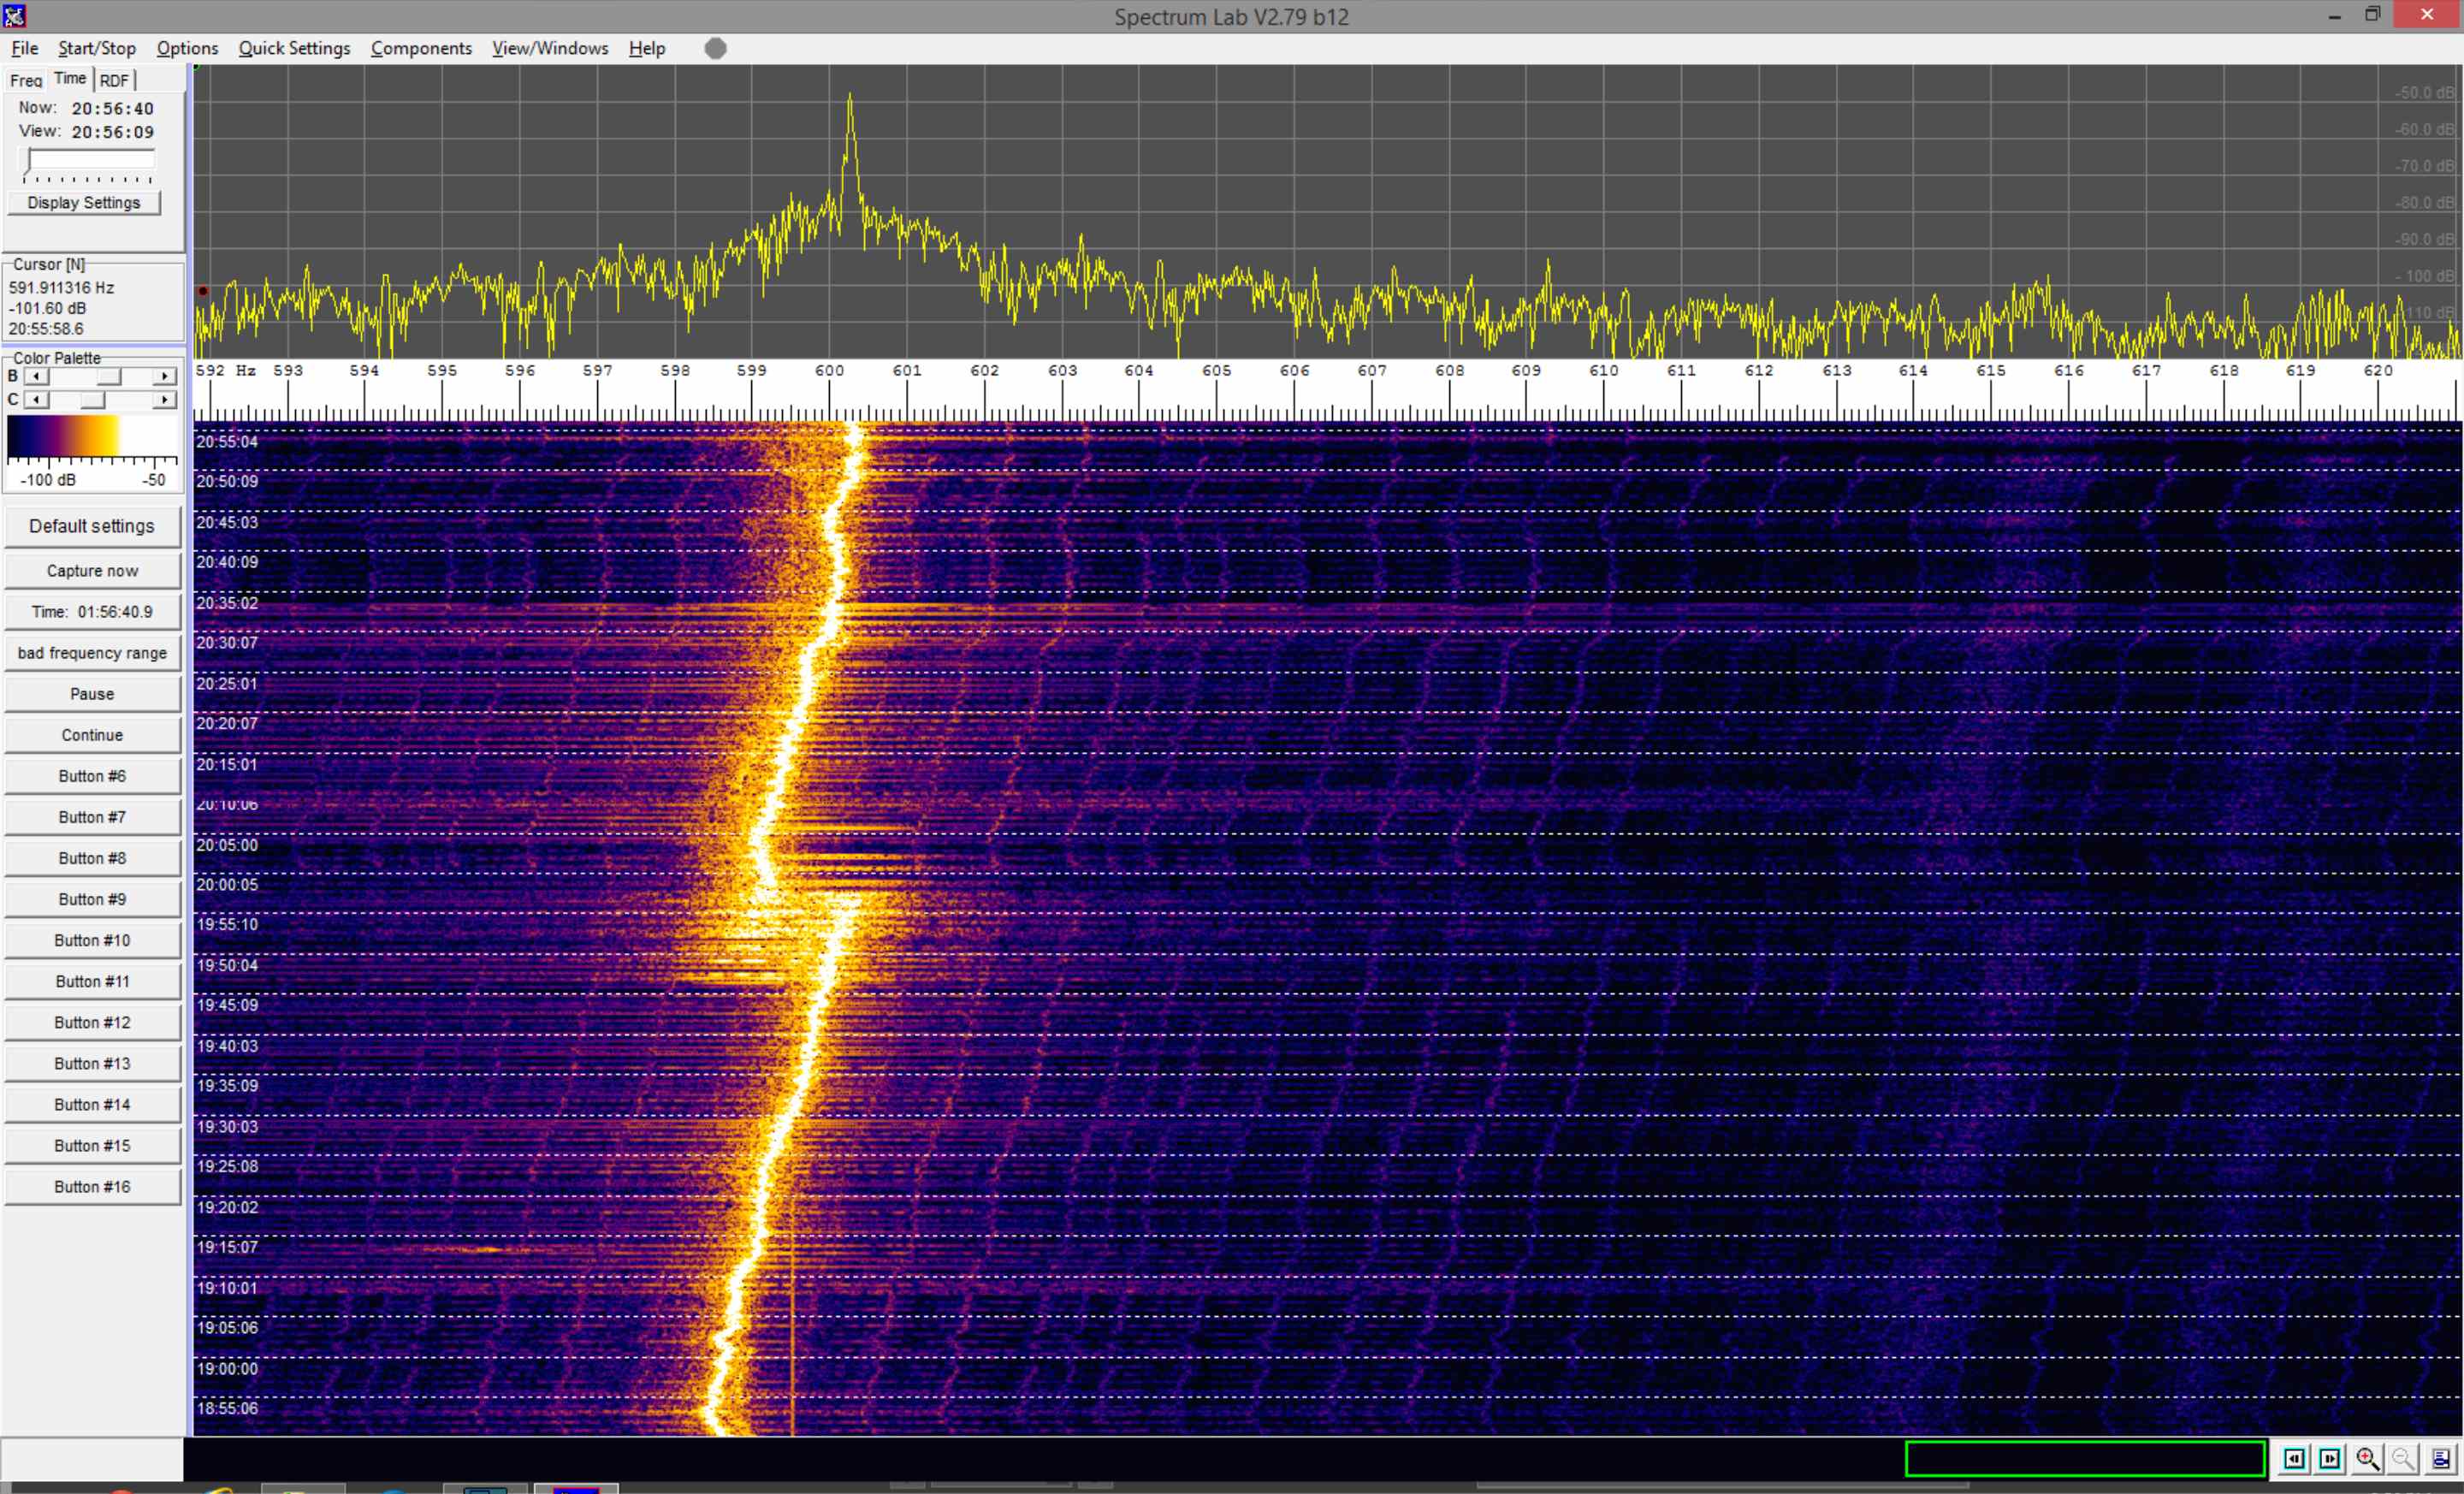Click the red marker dot on spectrum graph
The image size is (2464, 1494).
[203, 291]
